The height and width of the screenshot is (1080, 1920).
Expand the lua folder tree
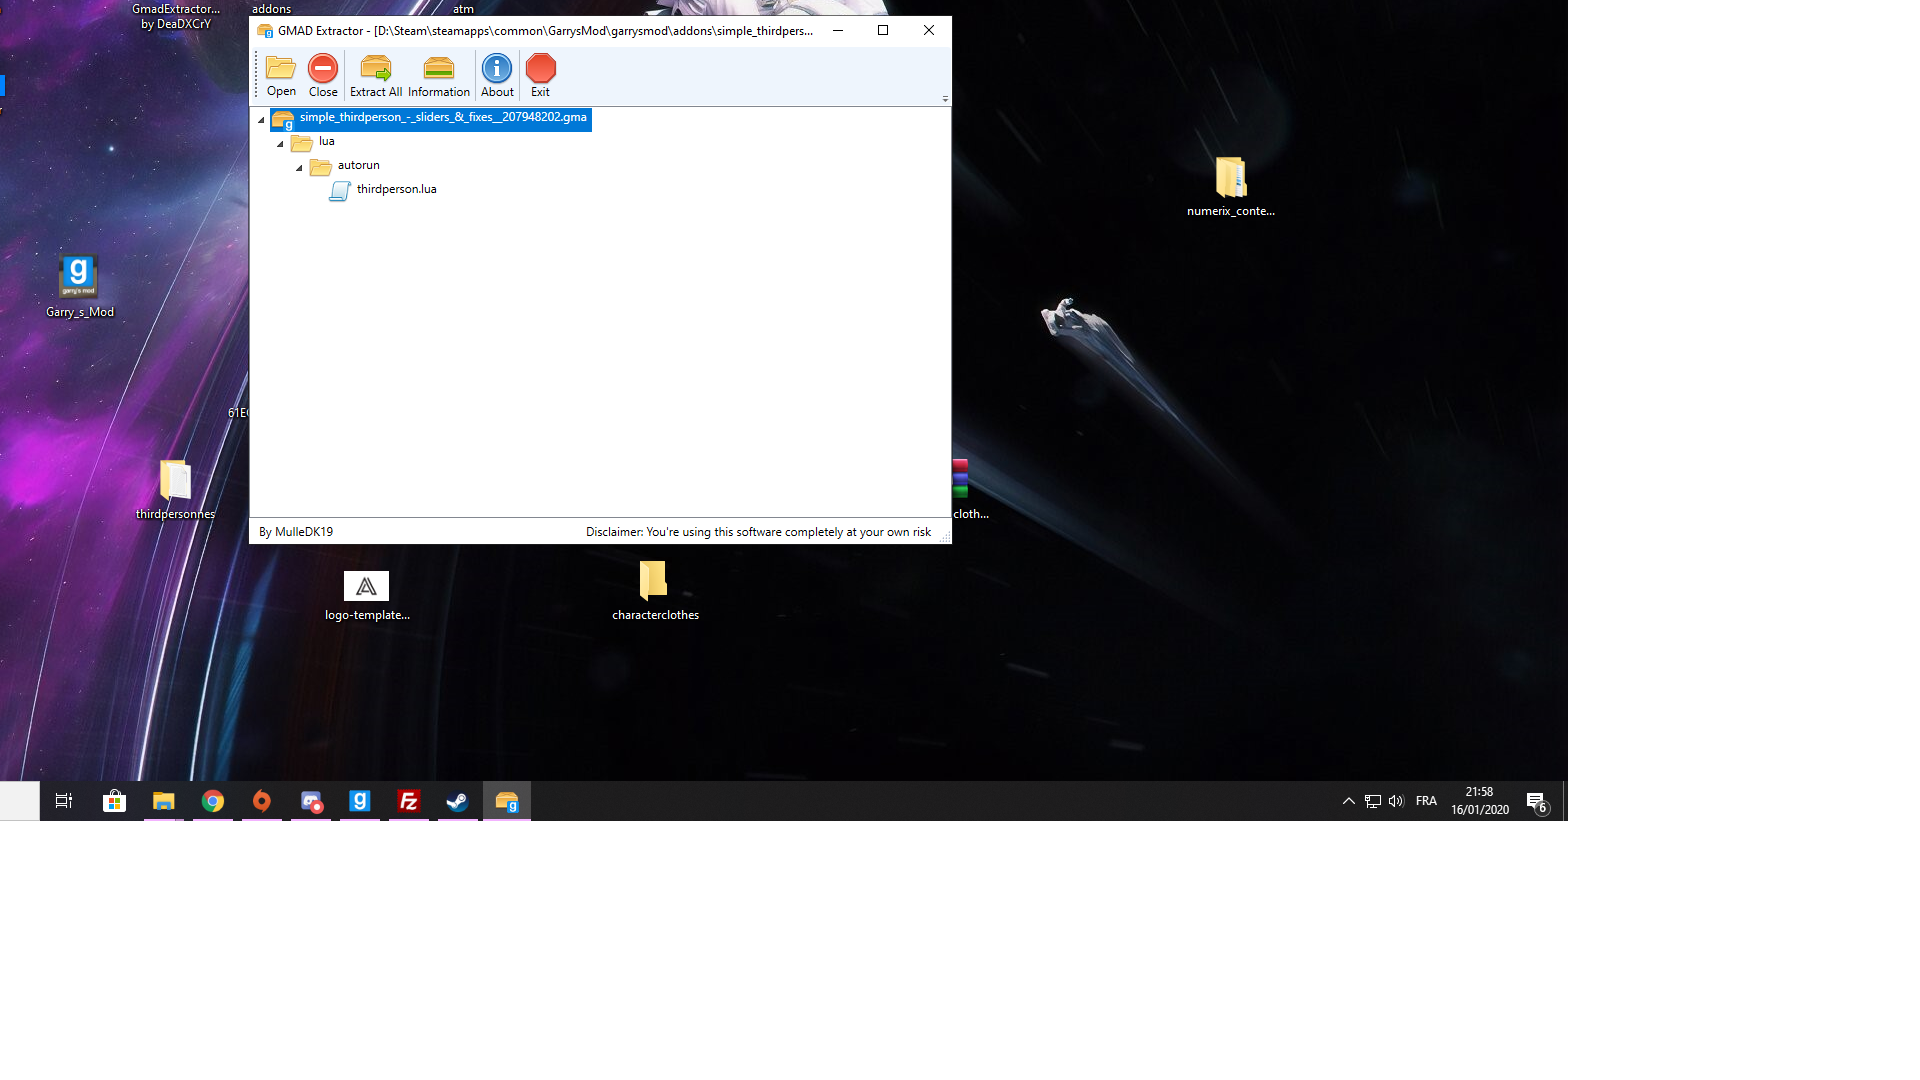tap(280, 142)
